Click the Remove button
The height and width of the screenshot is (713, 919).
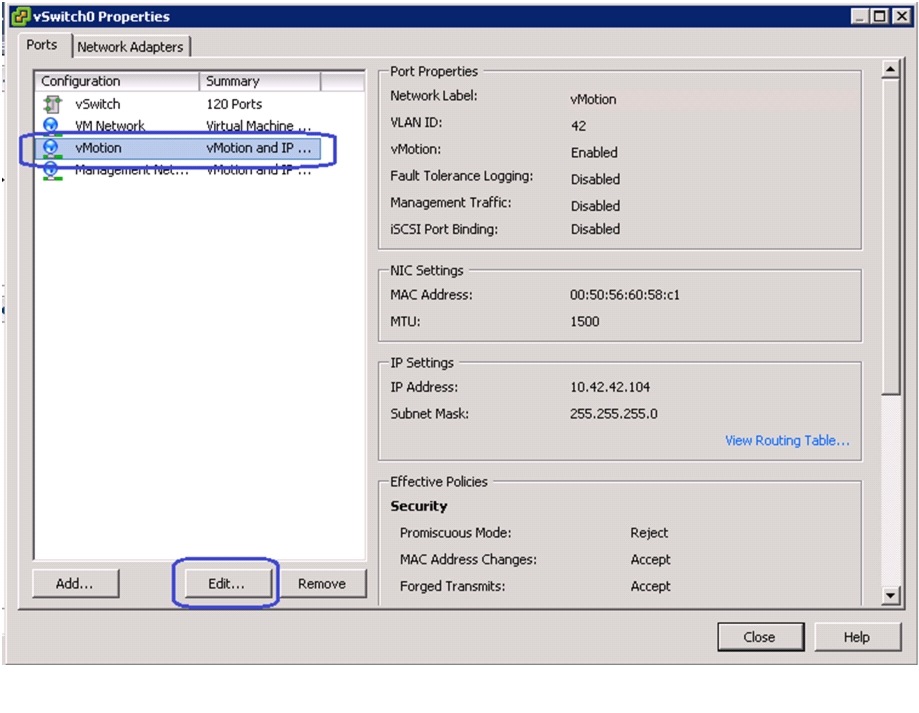pos(322,584)
